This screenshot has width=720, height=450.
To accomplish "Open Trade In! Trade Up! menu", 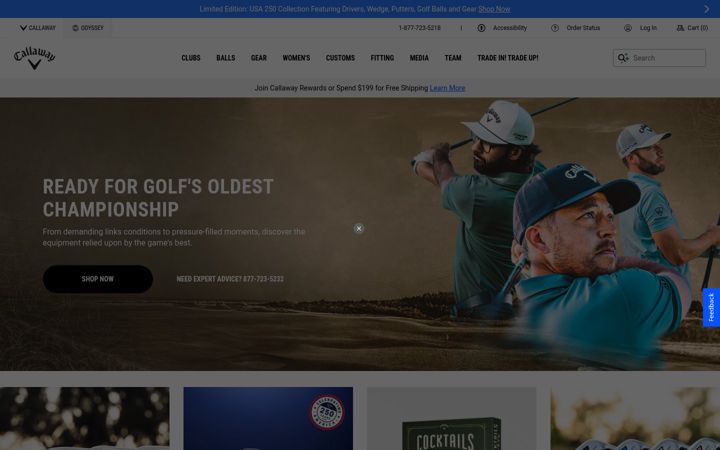I will coord(508,58).
